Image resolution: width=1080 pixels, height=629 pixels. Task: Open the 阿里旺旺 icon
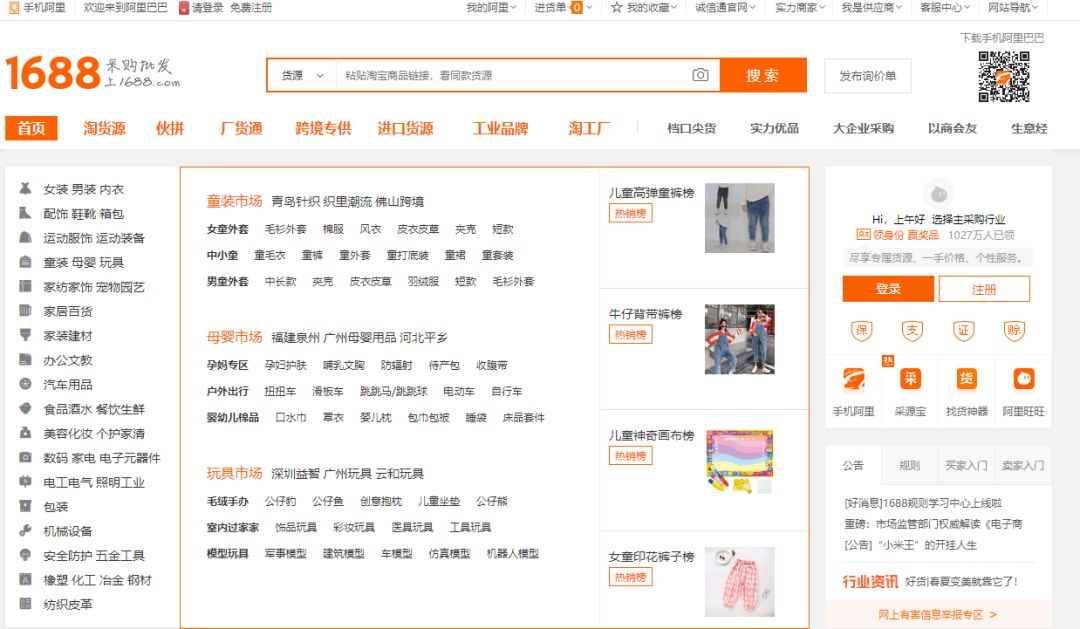[1022, 380]
